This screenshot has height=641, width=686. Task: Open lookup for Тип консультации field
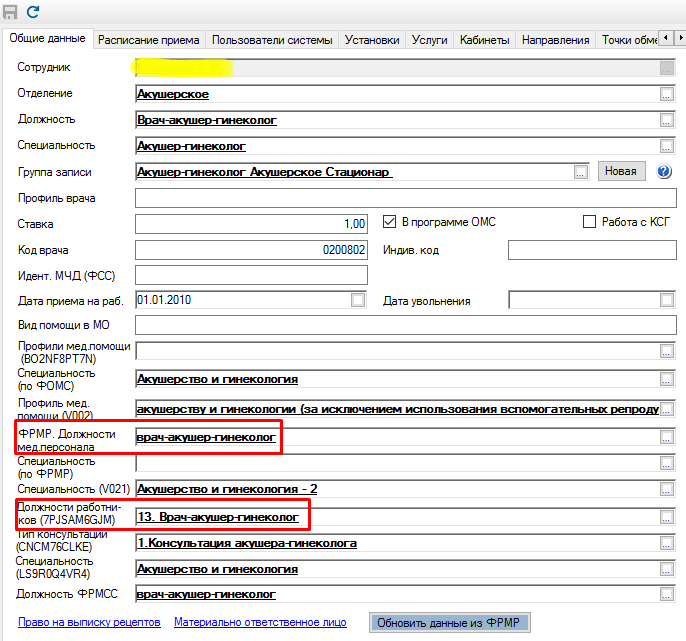click(x=667, y=543)
